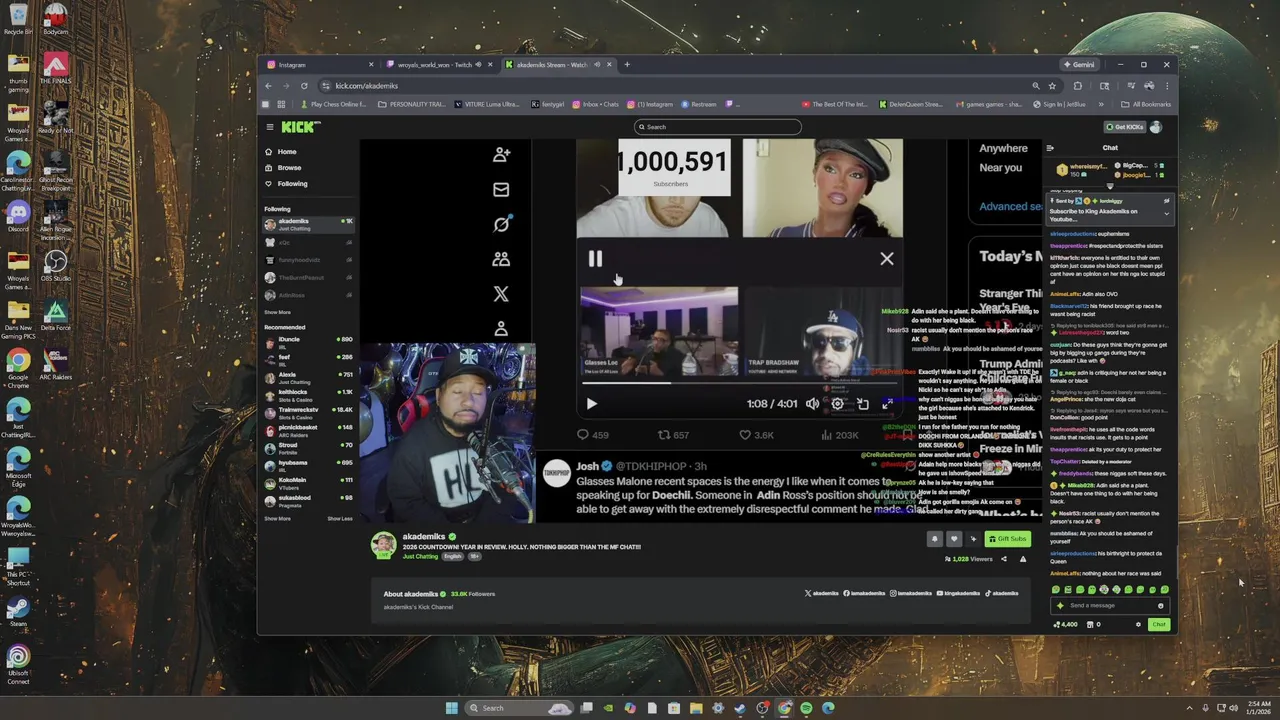Open the tweet views stat 203K

click(840, 435)
